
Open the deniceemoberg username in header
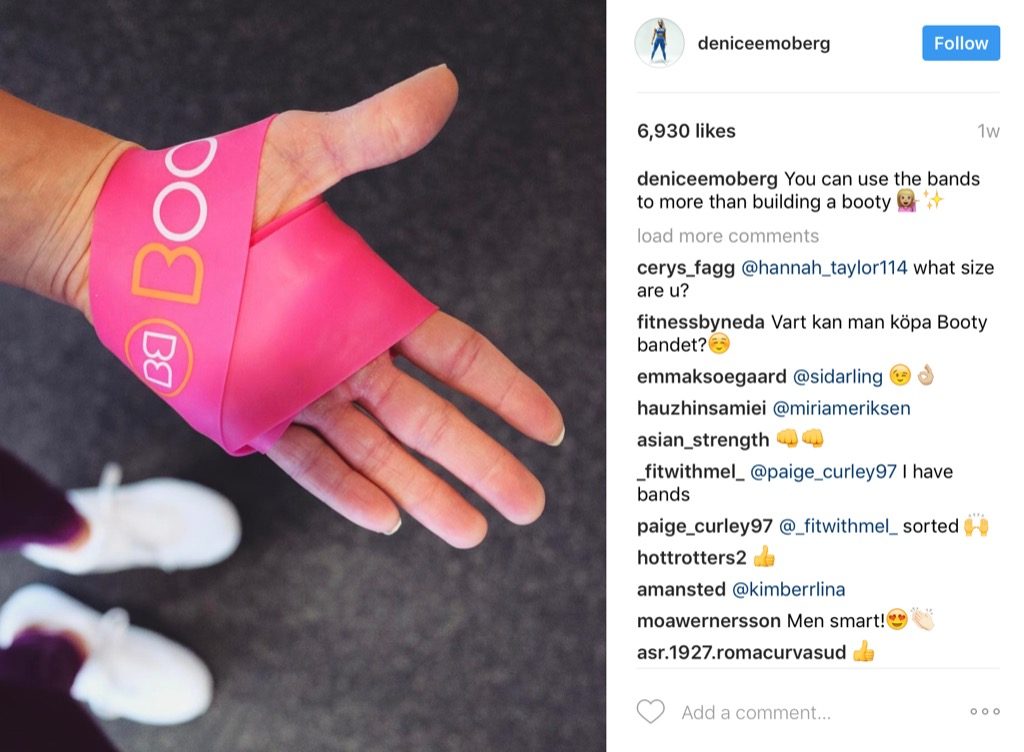[x=764, y=43]
